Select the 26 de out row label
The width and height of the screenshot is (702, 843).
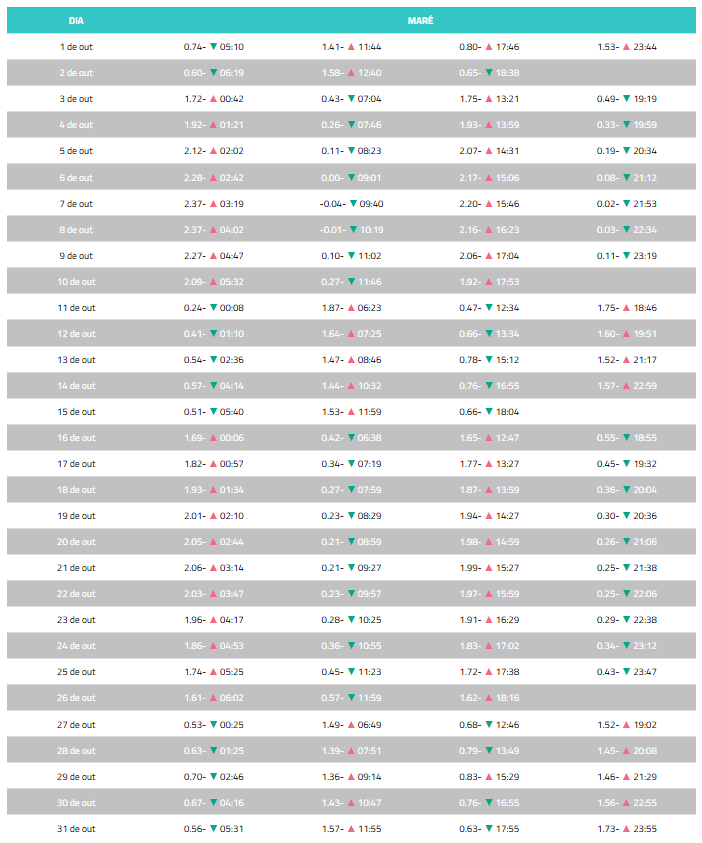tap(76, 698)
